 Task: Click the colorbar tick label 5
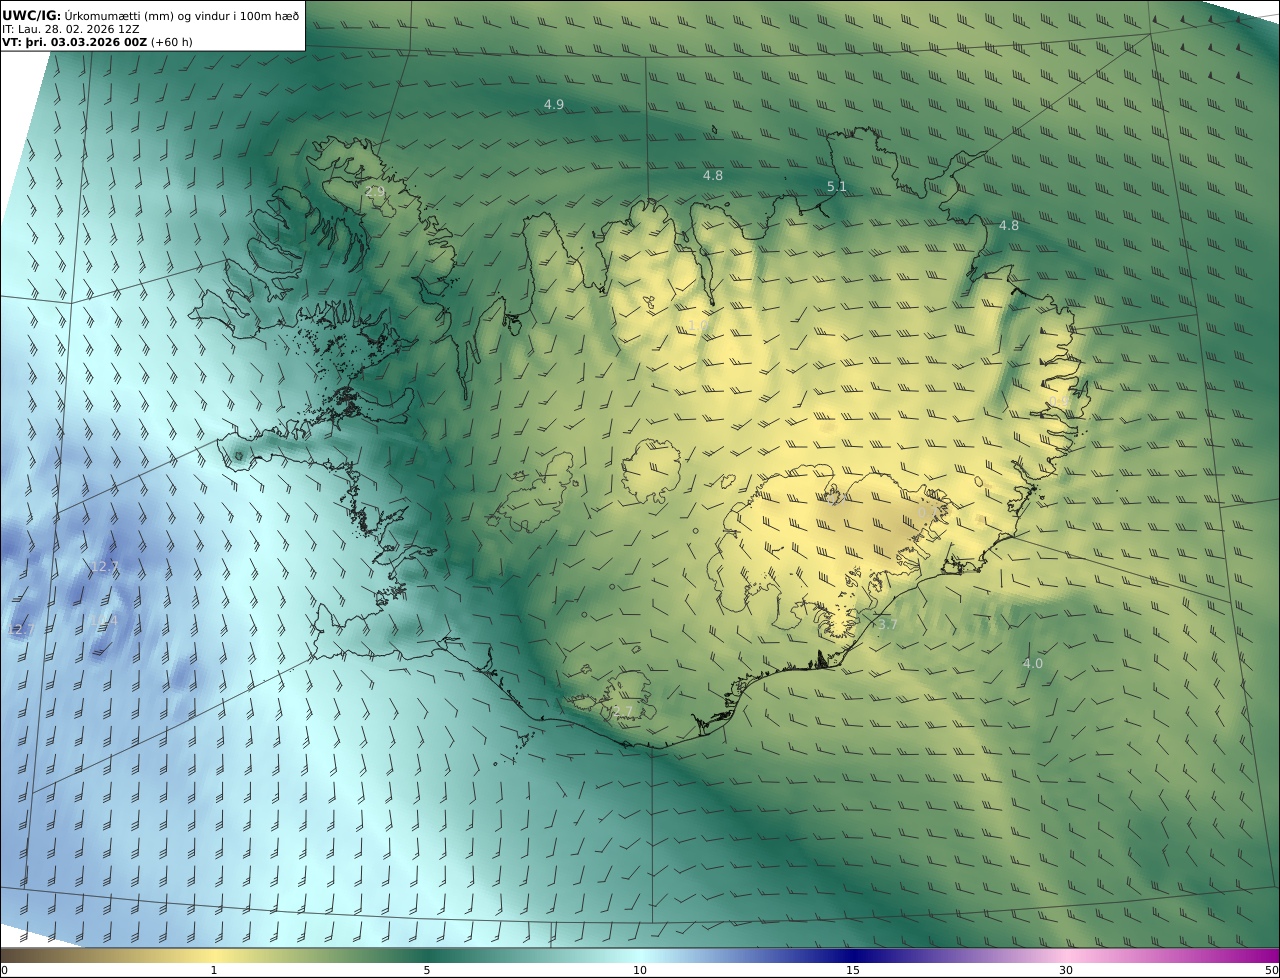427,970
